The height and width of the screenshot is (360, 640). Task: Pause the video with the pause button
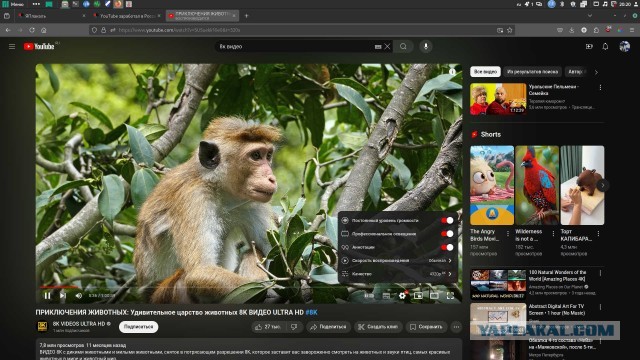(x=47, y=296)
